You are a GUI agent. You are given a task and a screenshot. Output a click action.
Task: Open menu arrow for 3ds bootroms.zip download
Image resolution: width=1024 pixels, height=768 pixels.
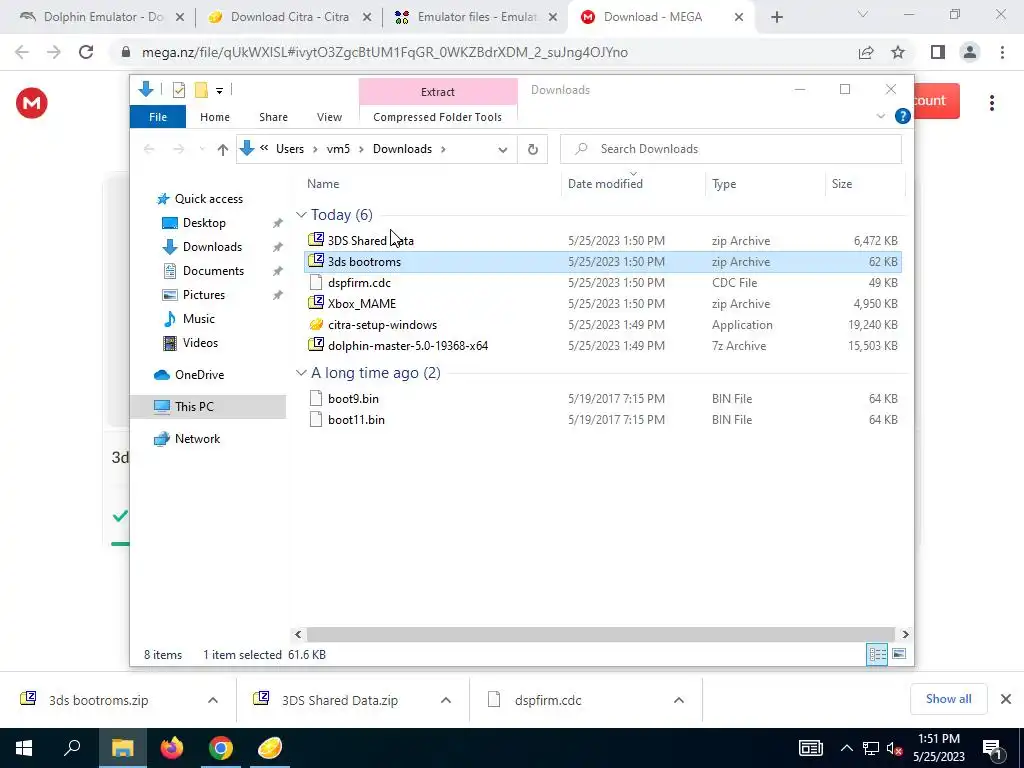coord(213,700)
